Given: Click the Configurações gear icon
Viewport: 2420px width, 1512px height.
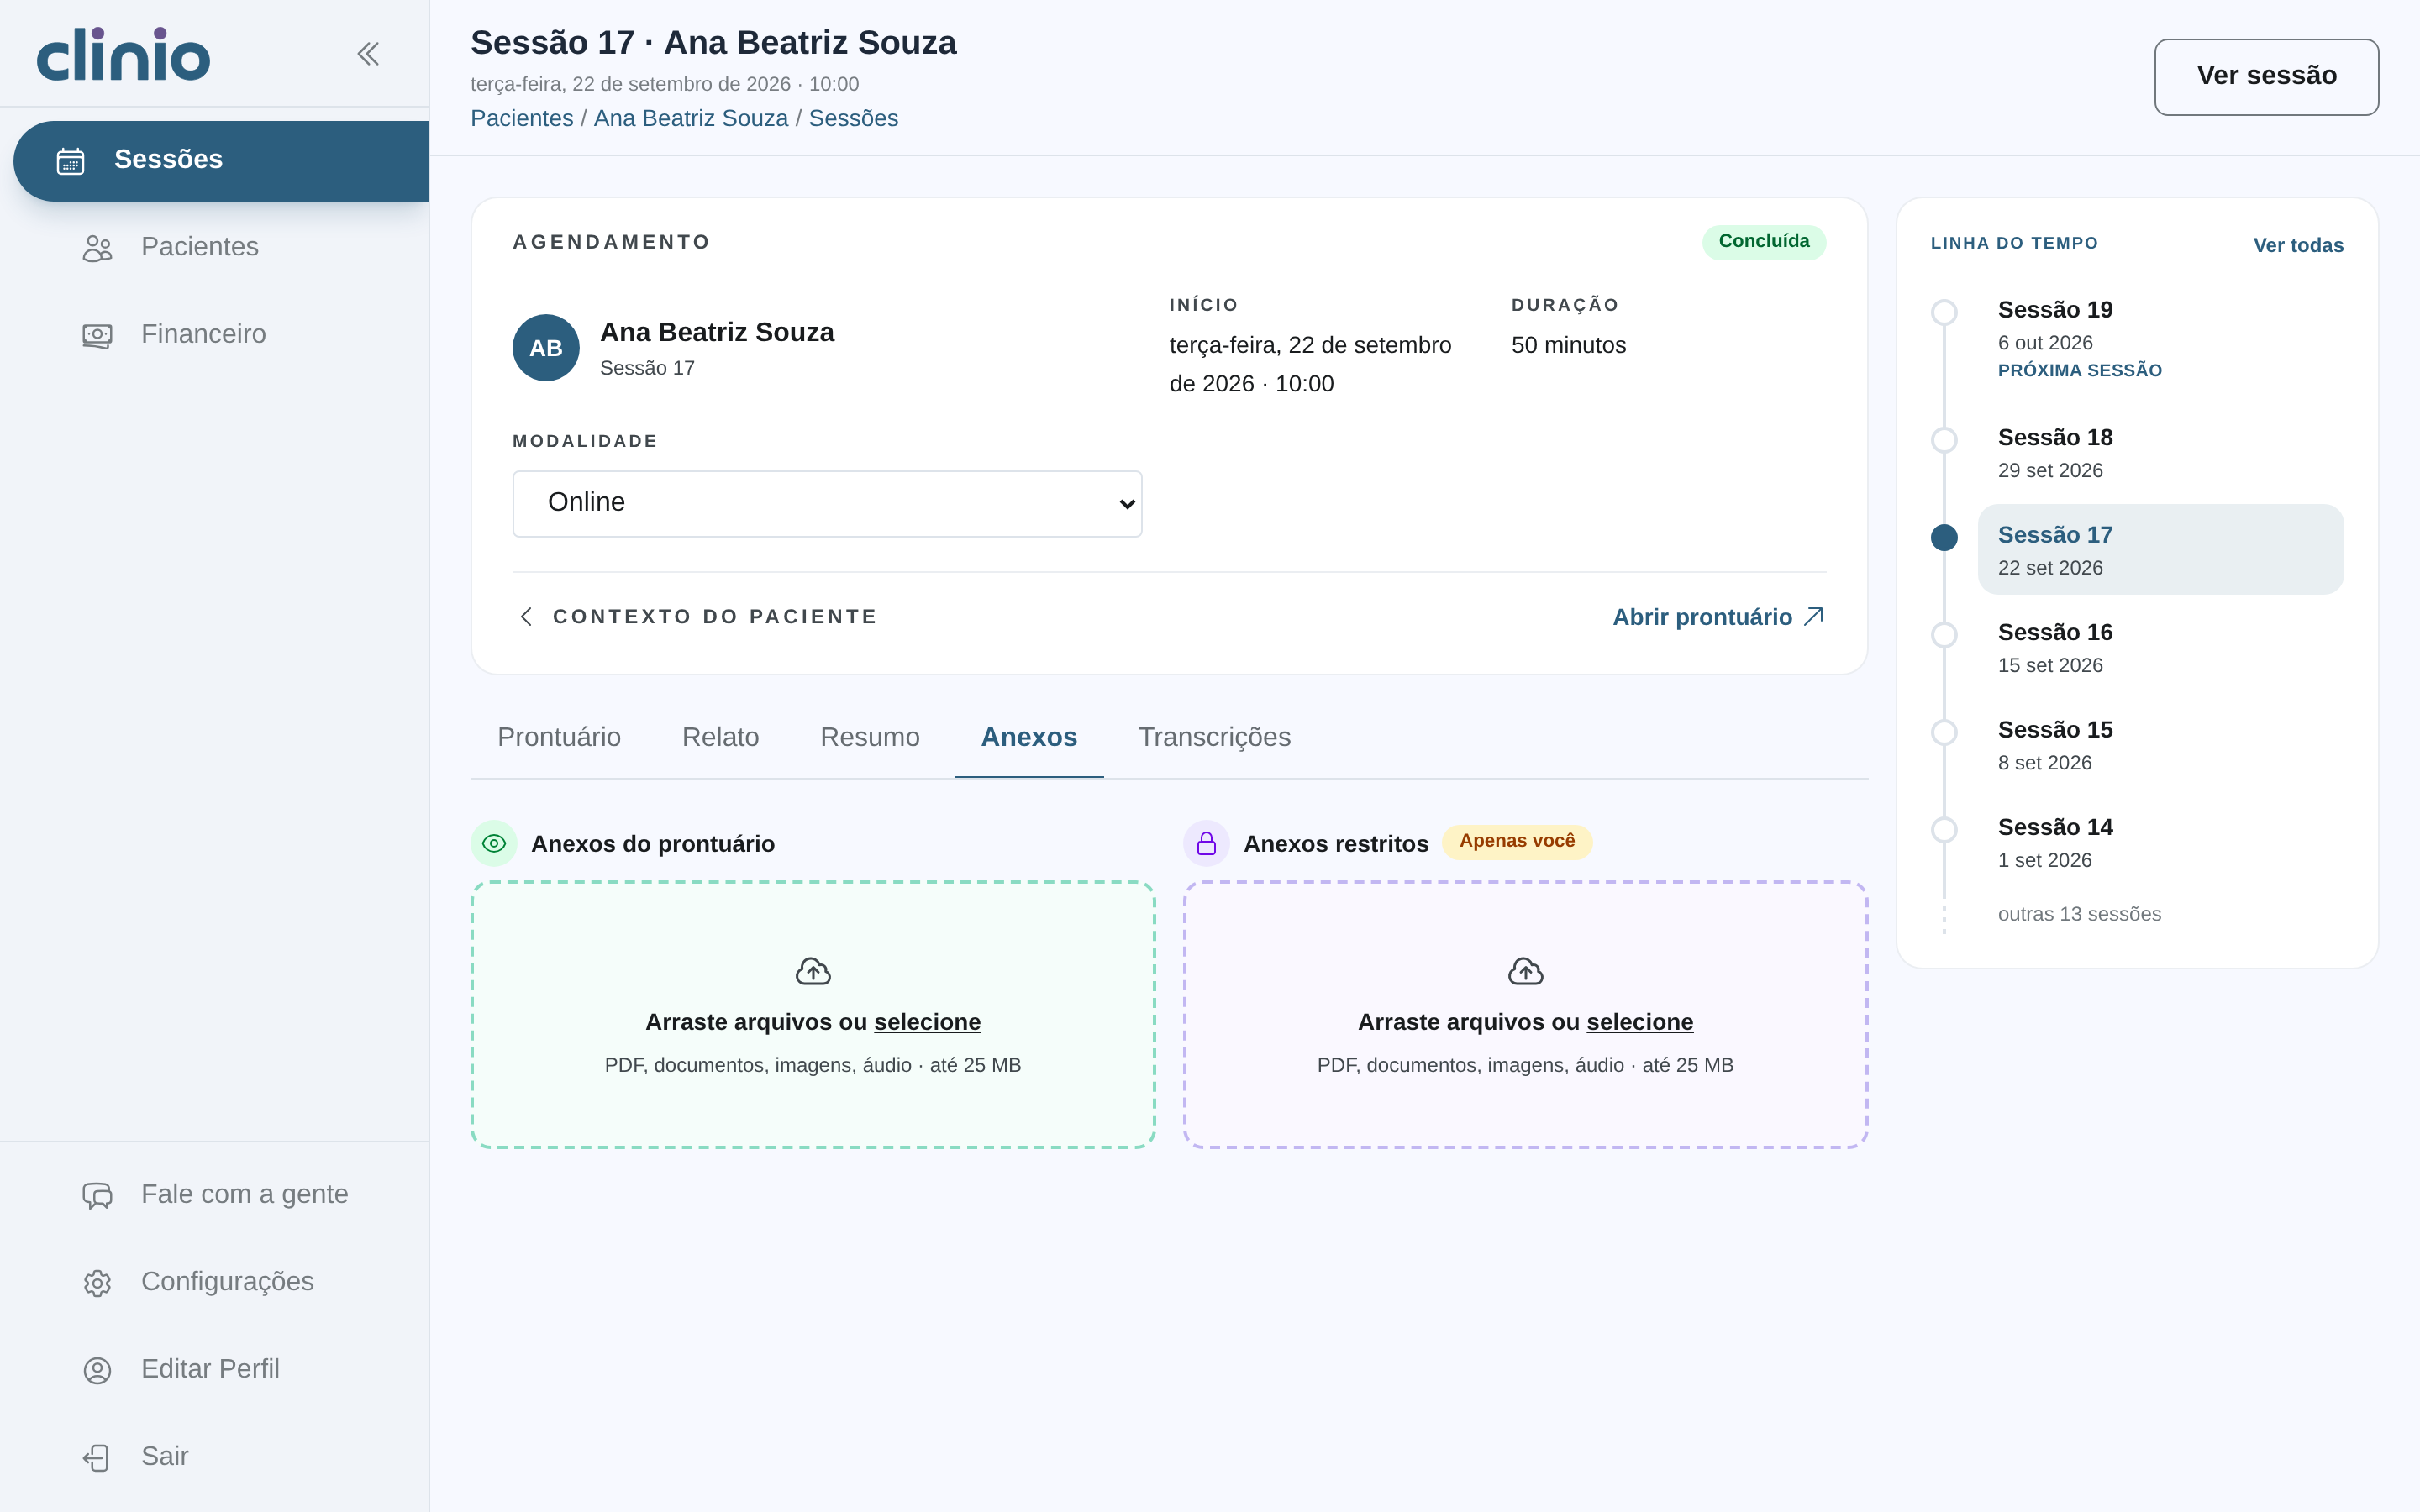Looking at the screenshot, I should [x=97, y=1282].
